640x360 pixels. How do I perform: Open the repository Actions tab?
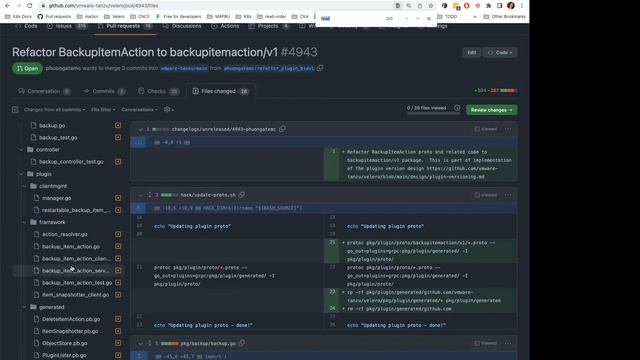tap(225, 26)
